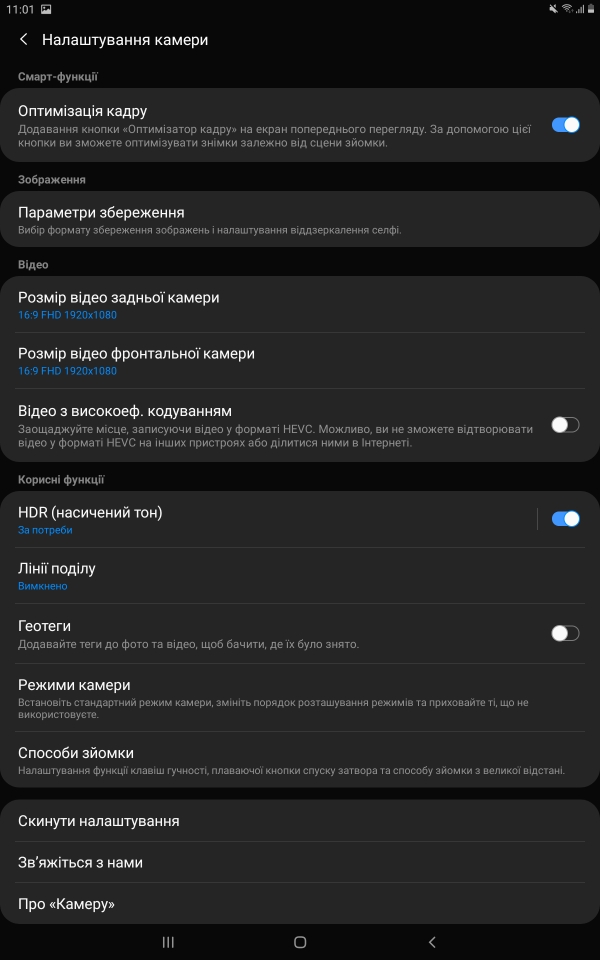Open Про «Камеру» info
600x960 pixels.
coord(300,904)
